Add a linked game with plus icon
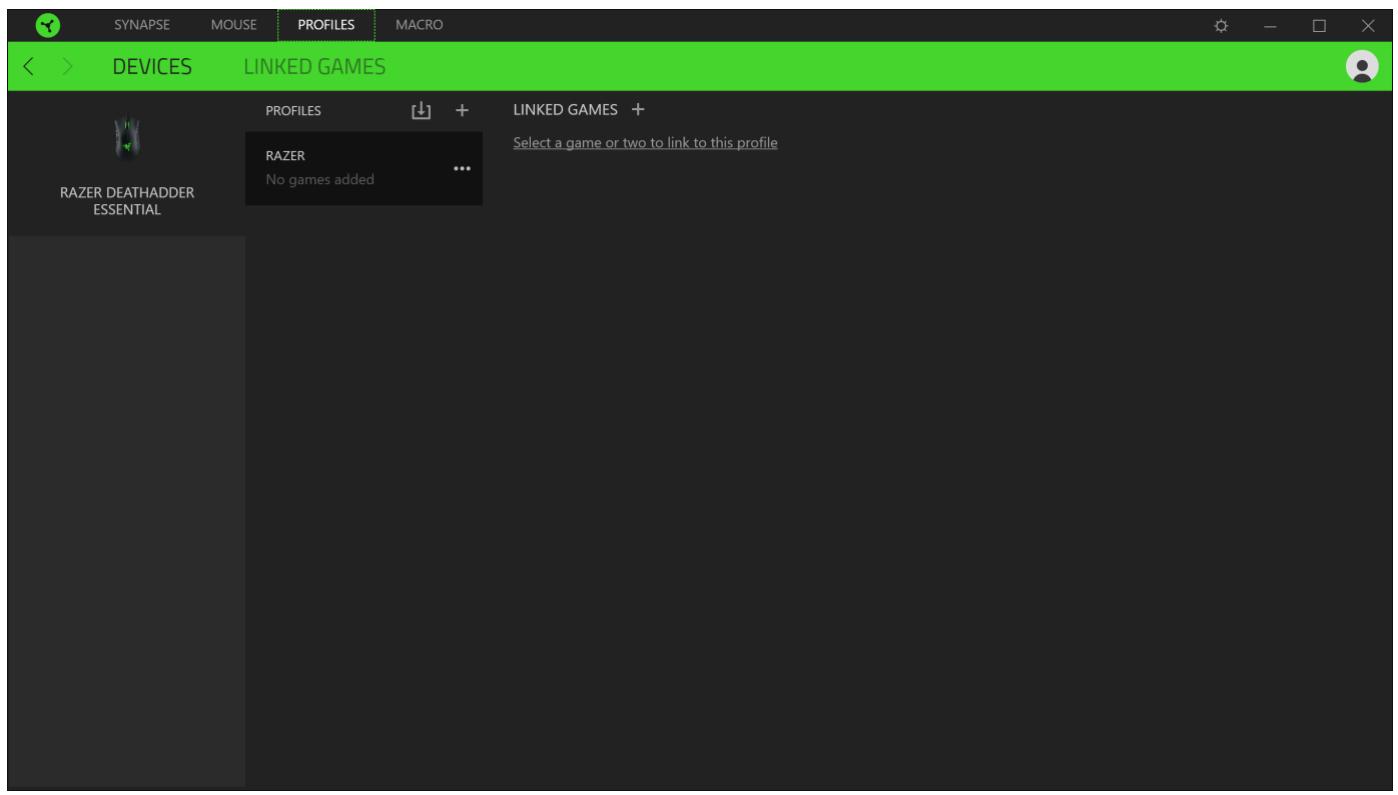The image size is (1398, 795). (638, 109)
